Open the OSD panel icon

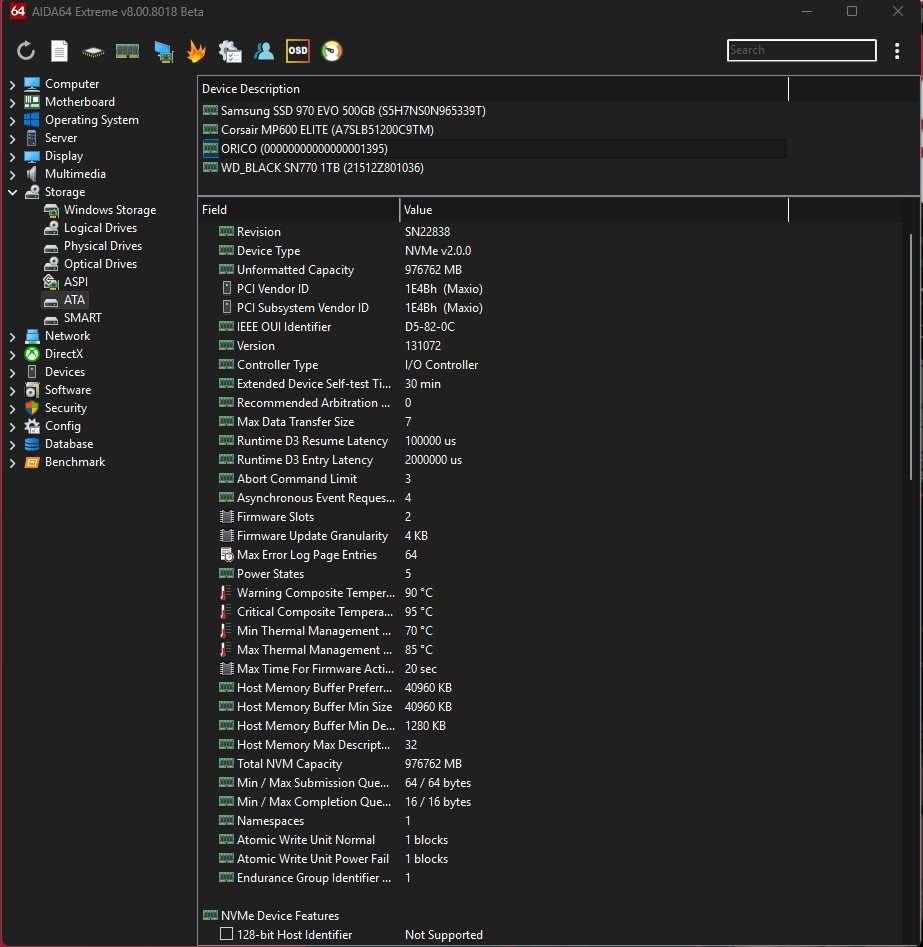point(297,51)
